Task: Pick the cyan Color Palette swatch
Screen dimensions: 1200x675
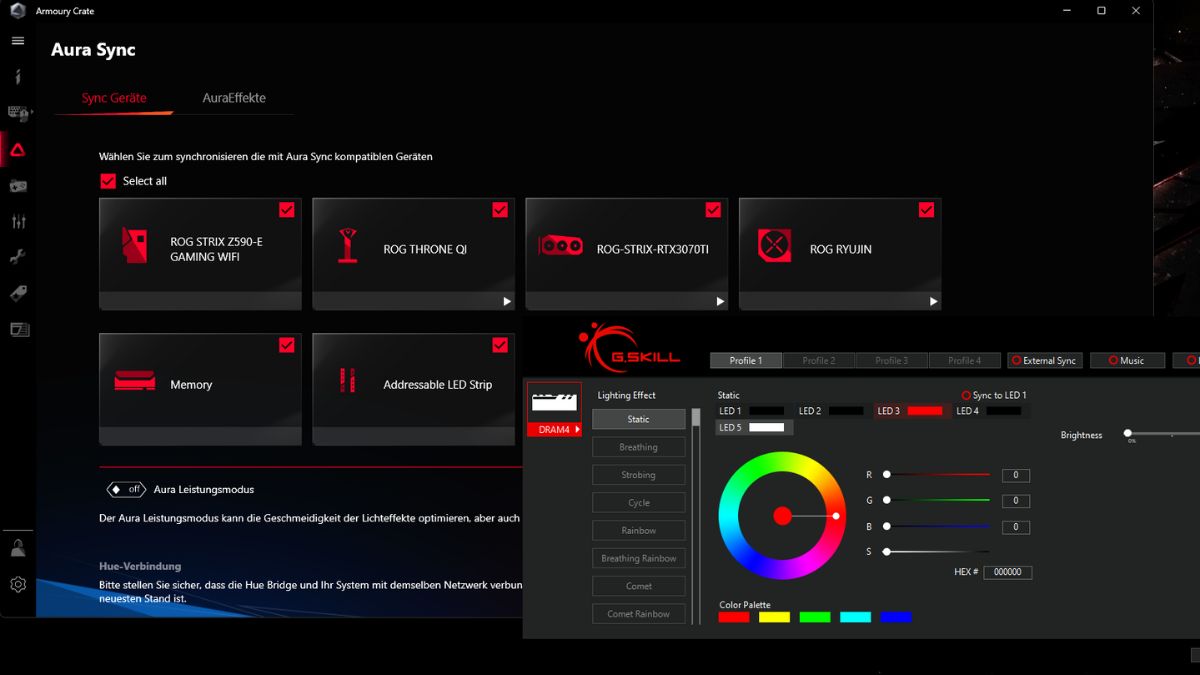Action: (856, 617)
